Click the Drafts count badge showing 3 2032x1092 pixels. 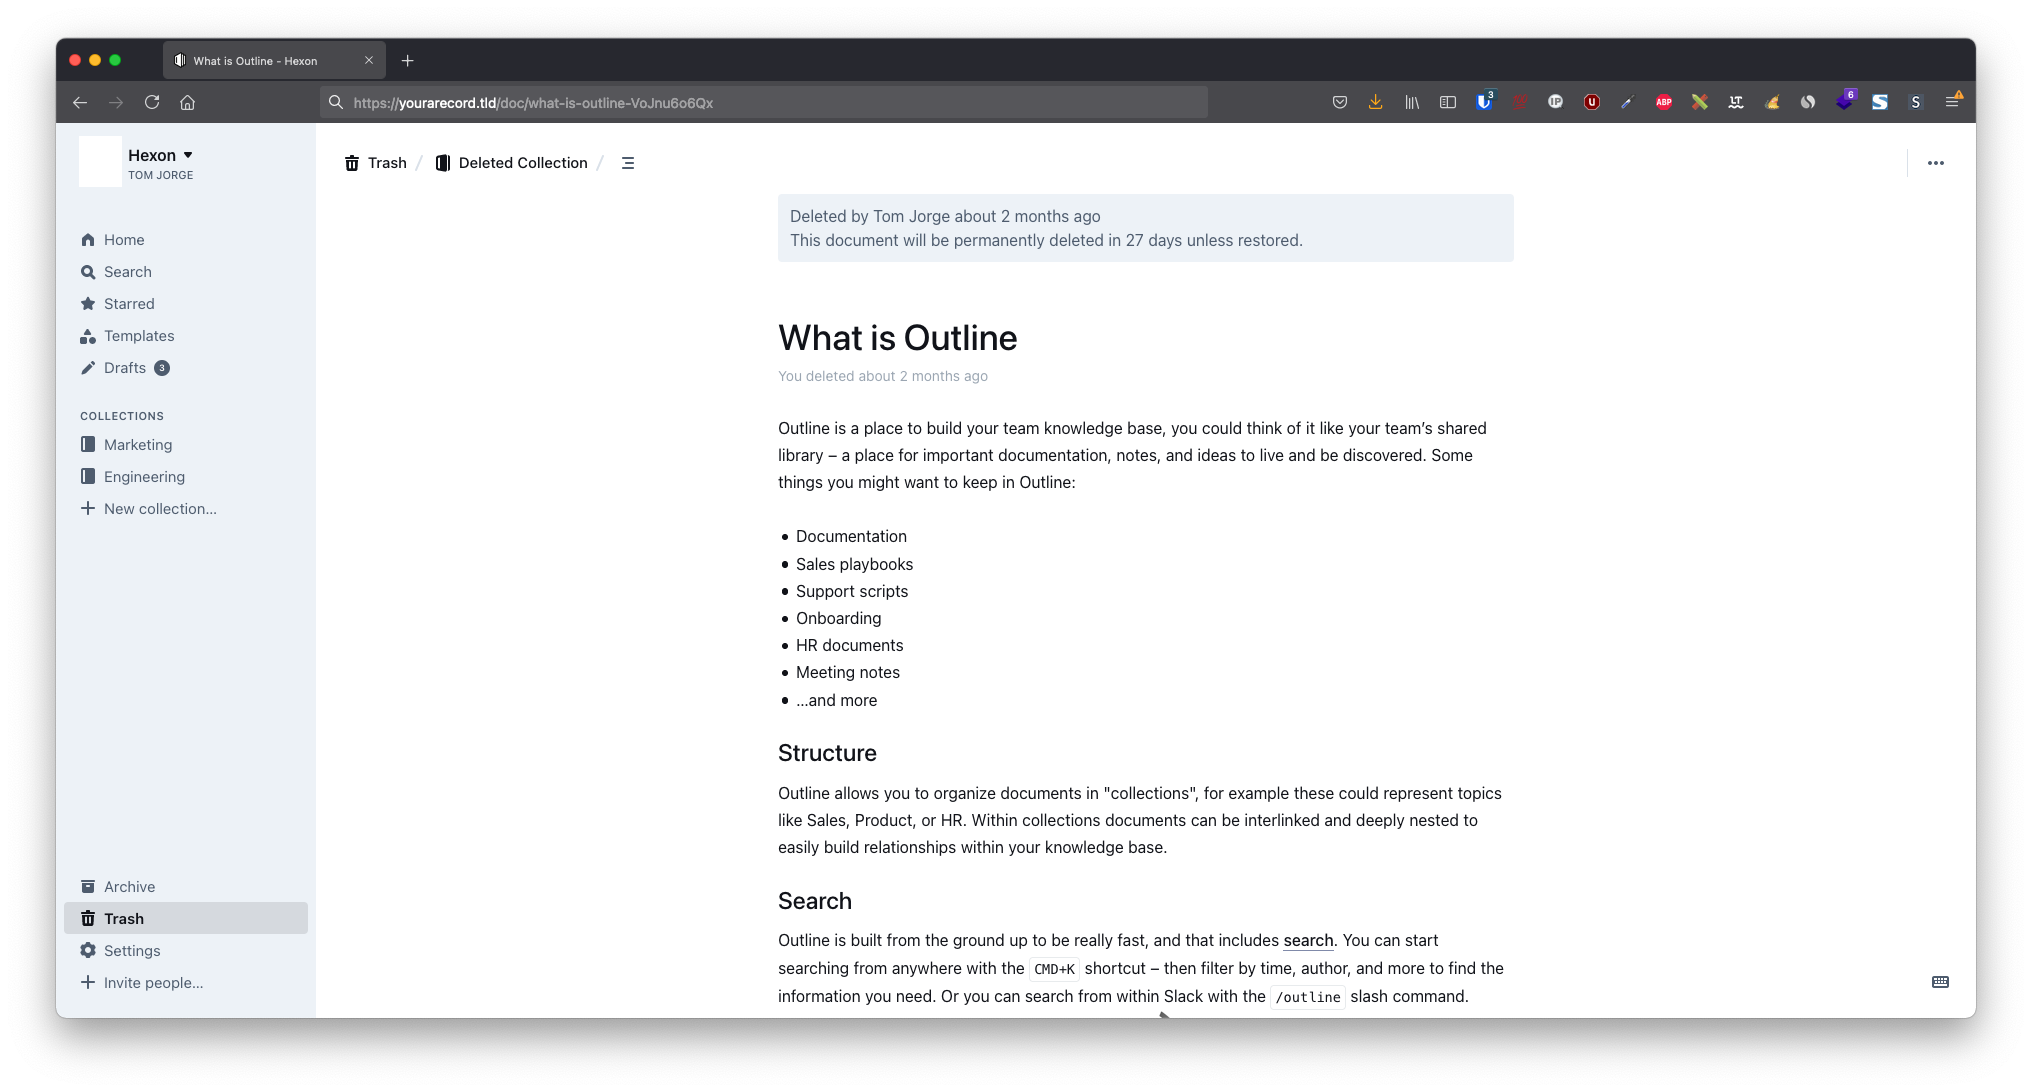pyautogui.click(x=162, y=368)
